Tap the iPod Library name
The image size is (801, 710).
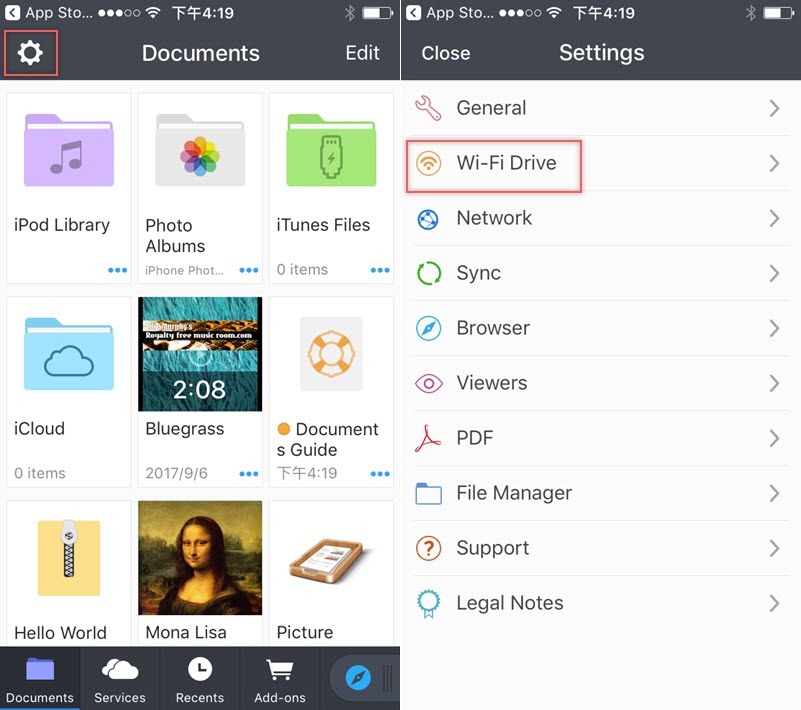(62, 225)
